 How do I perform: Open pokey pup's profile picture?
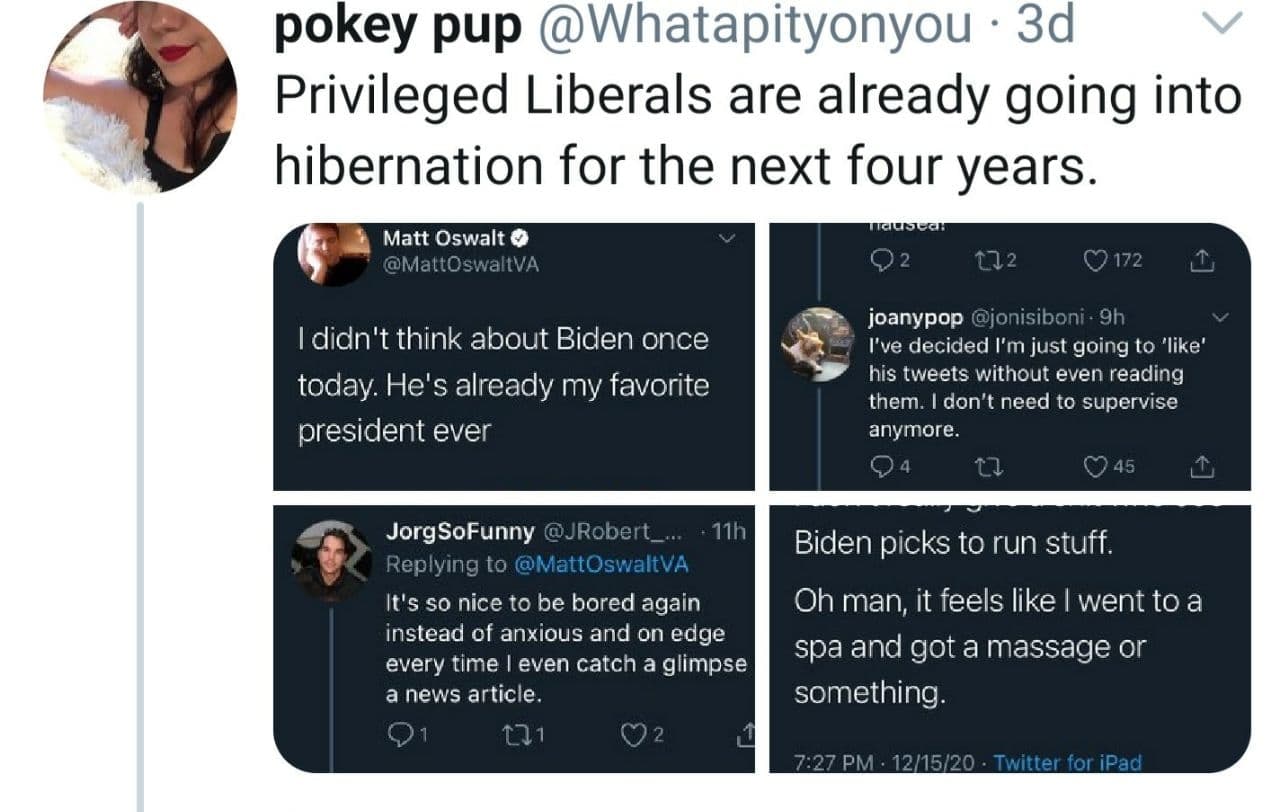tap(140, 98)
